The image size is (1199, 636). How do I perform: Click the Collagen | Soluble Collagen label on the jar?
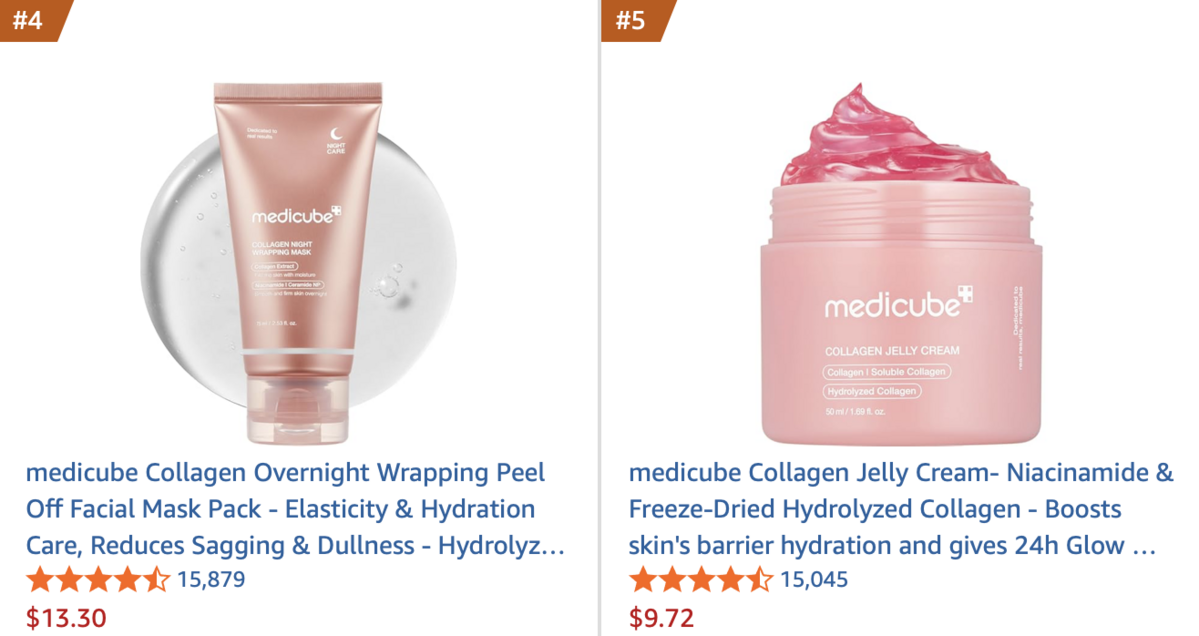(x=887, y=372)
